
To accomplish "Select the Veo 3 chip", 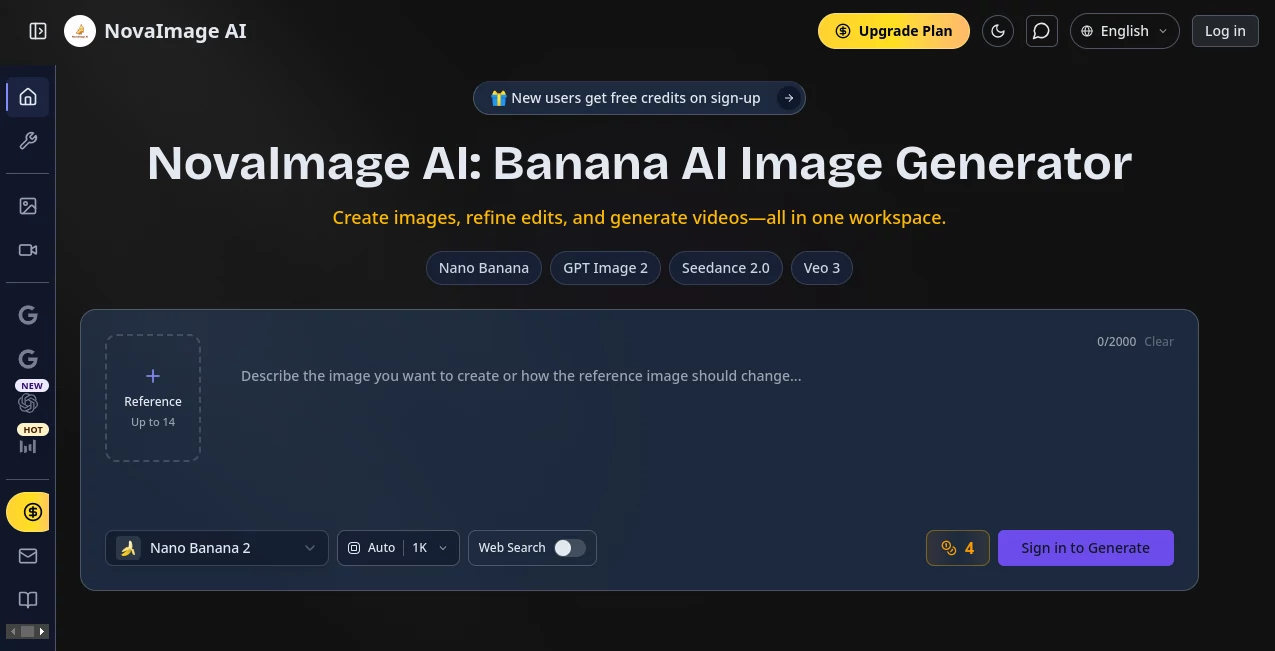I will pos(822,268).
